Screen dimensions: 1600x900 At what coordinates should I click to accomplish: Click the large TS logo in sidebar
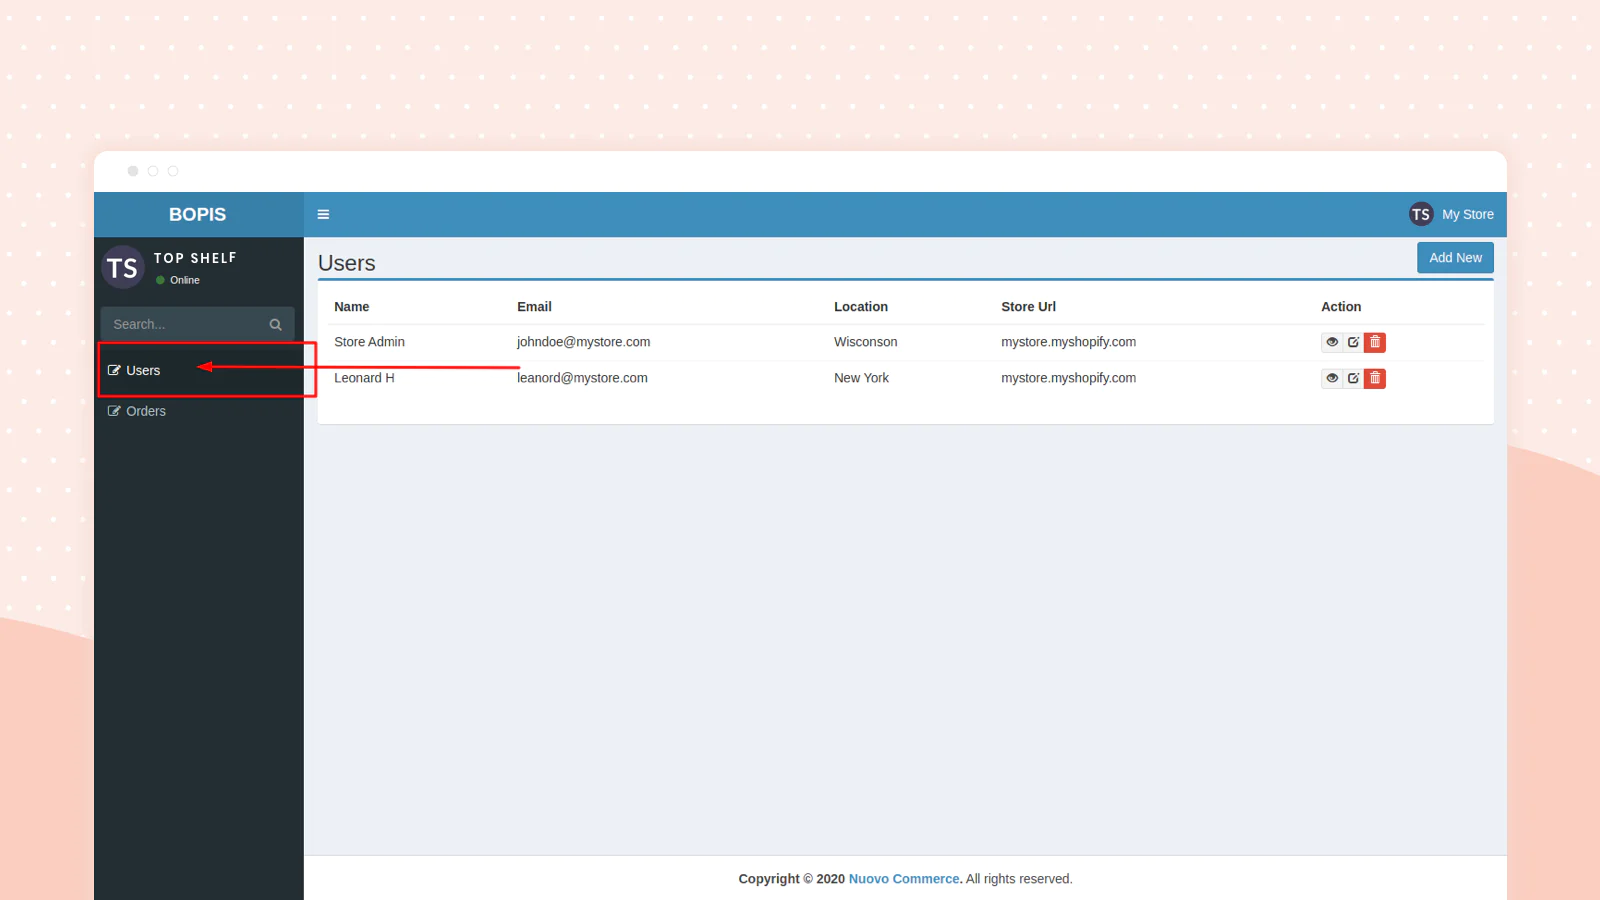[x=123, y=268]
